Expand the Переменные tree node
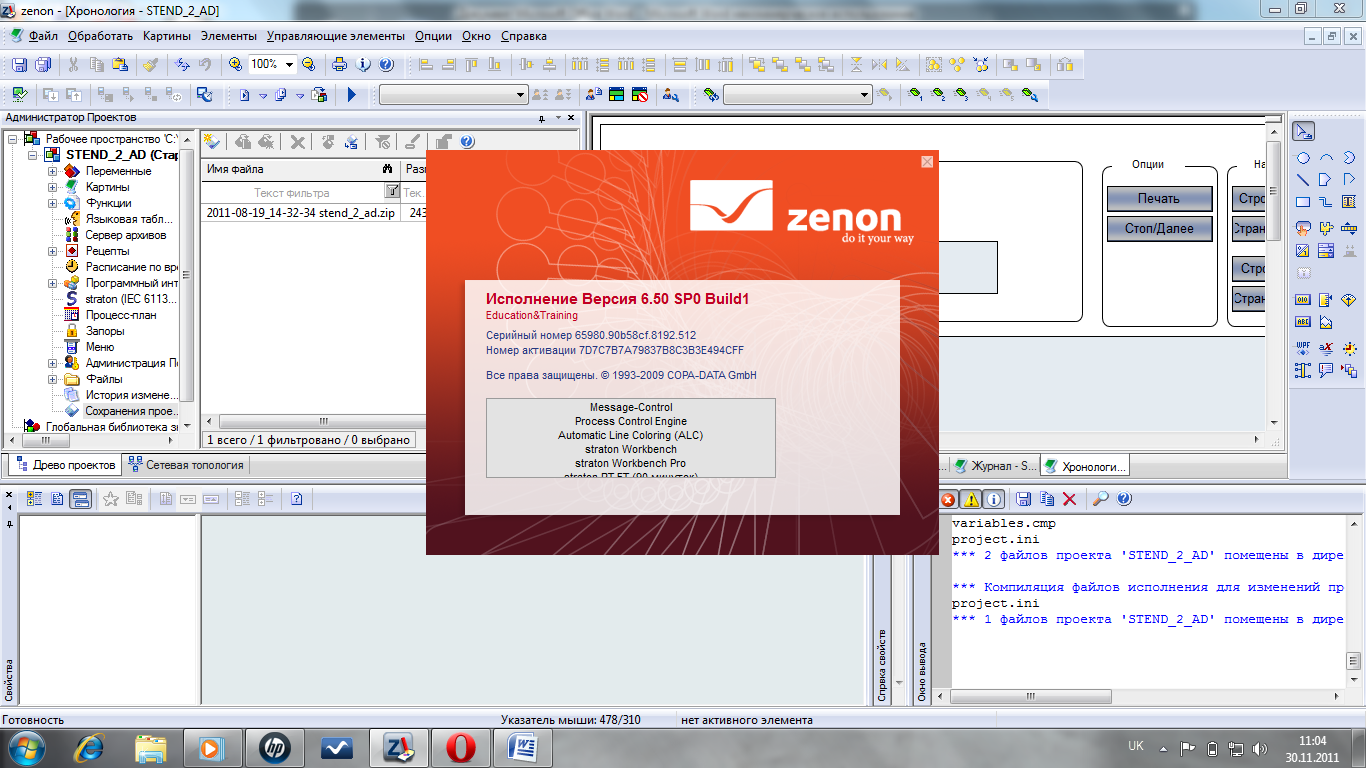 pos(52,171)
